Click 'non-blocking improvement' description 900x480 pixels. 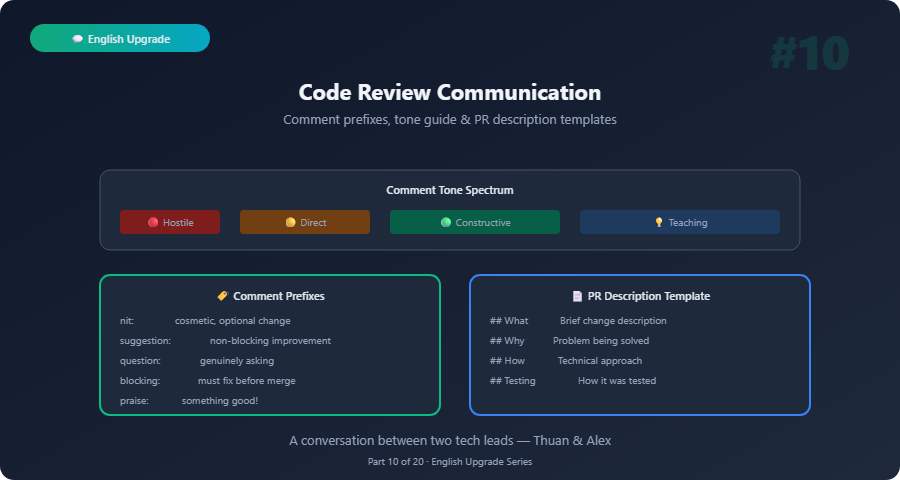(270, 341)
